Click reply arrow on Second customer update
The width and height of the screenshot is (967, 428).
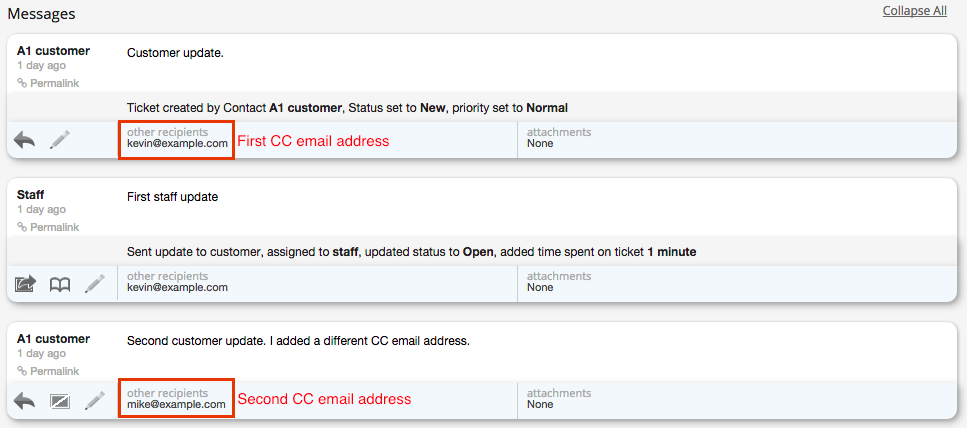(25, 401)
